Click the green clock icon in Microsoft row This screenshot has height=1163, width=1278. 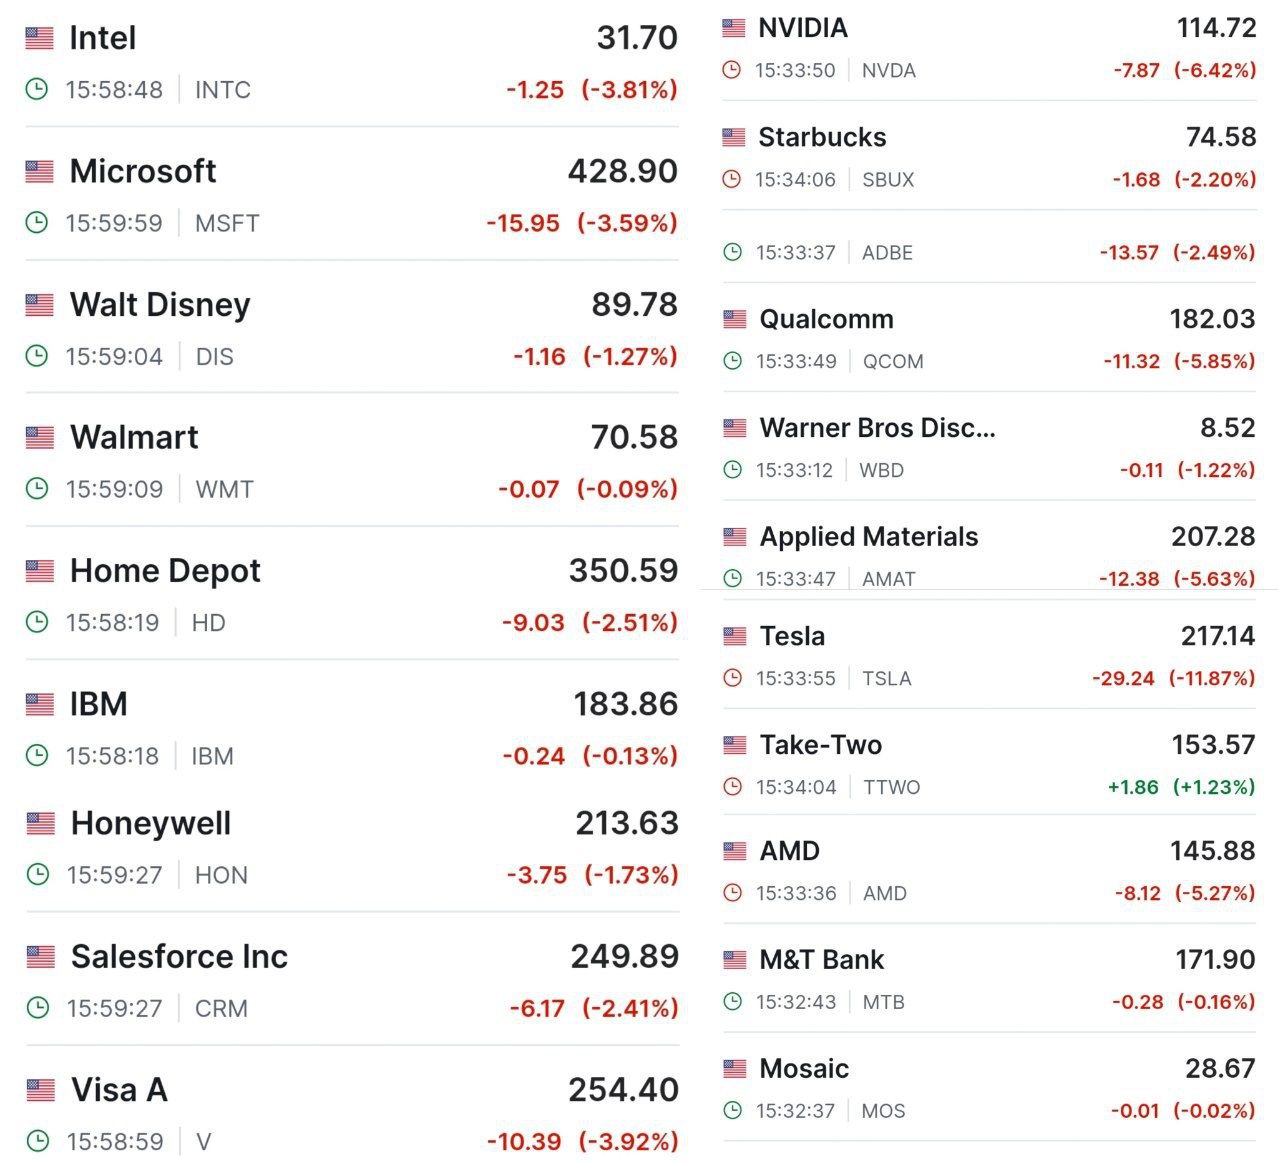coord(36,222)
